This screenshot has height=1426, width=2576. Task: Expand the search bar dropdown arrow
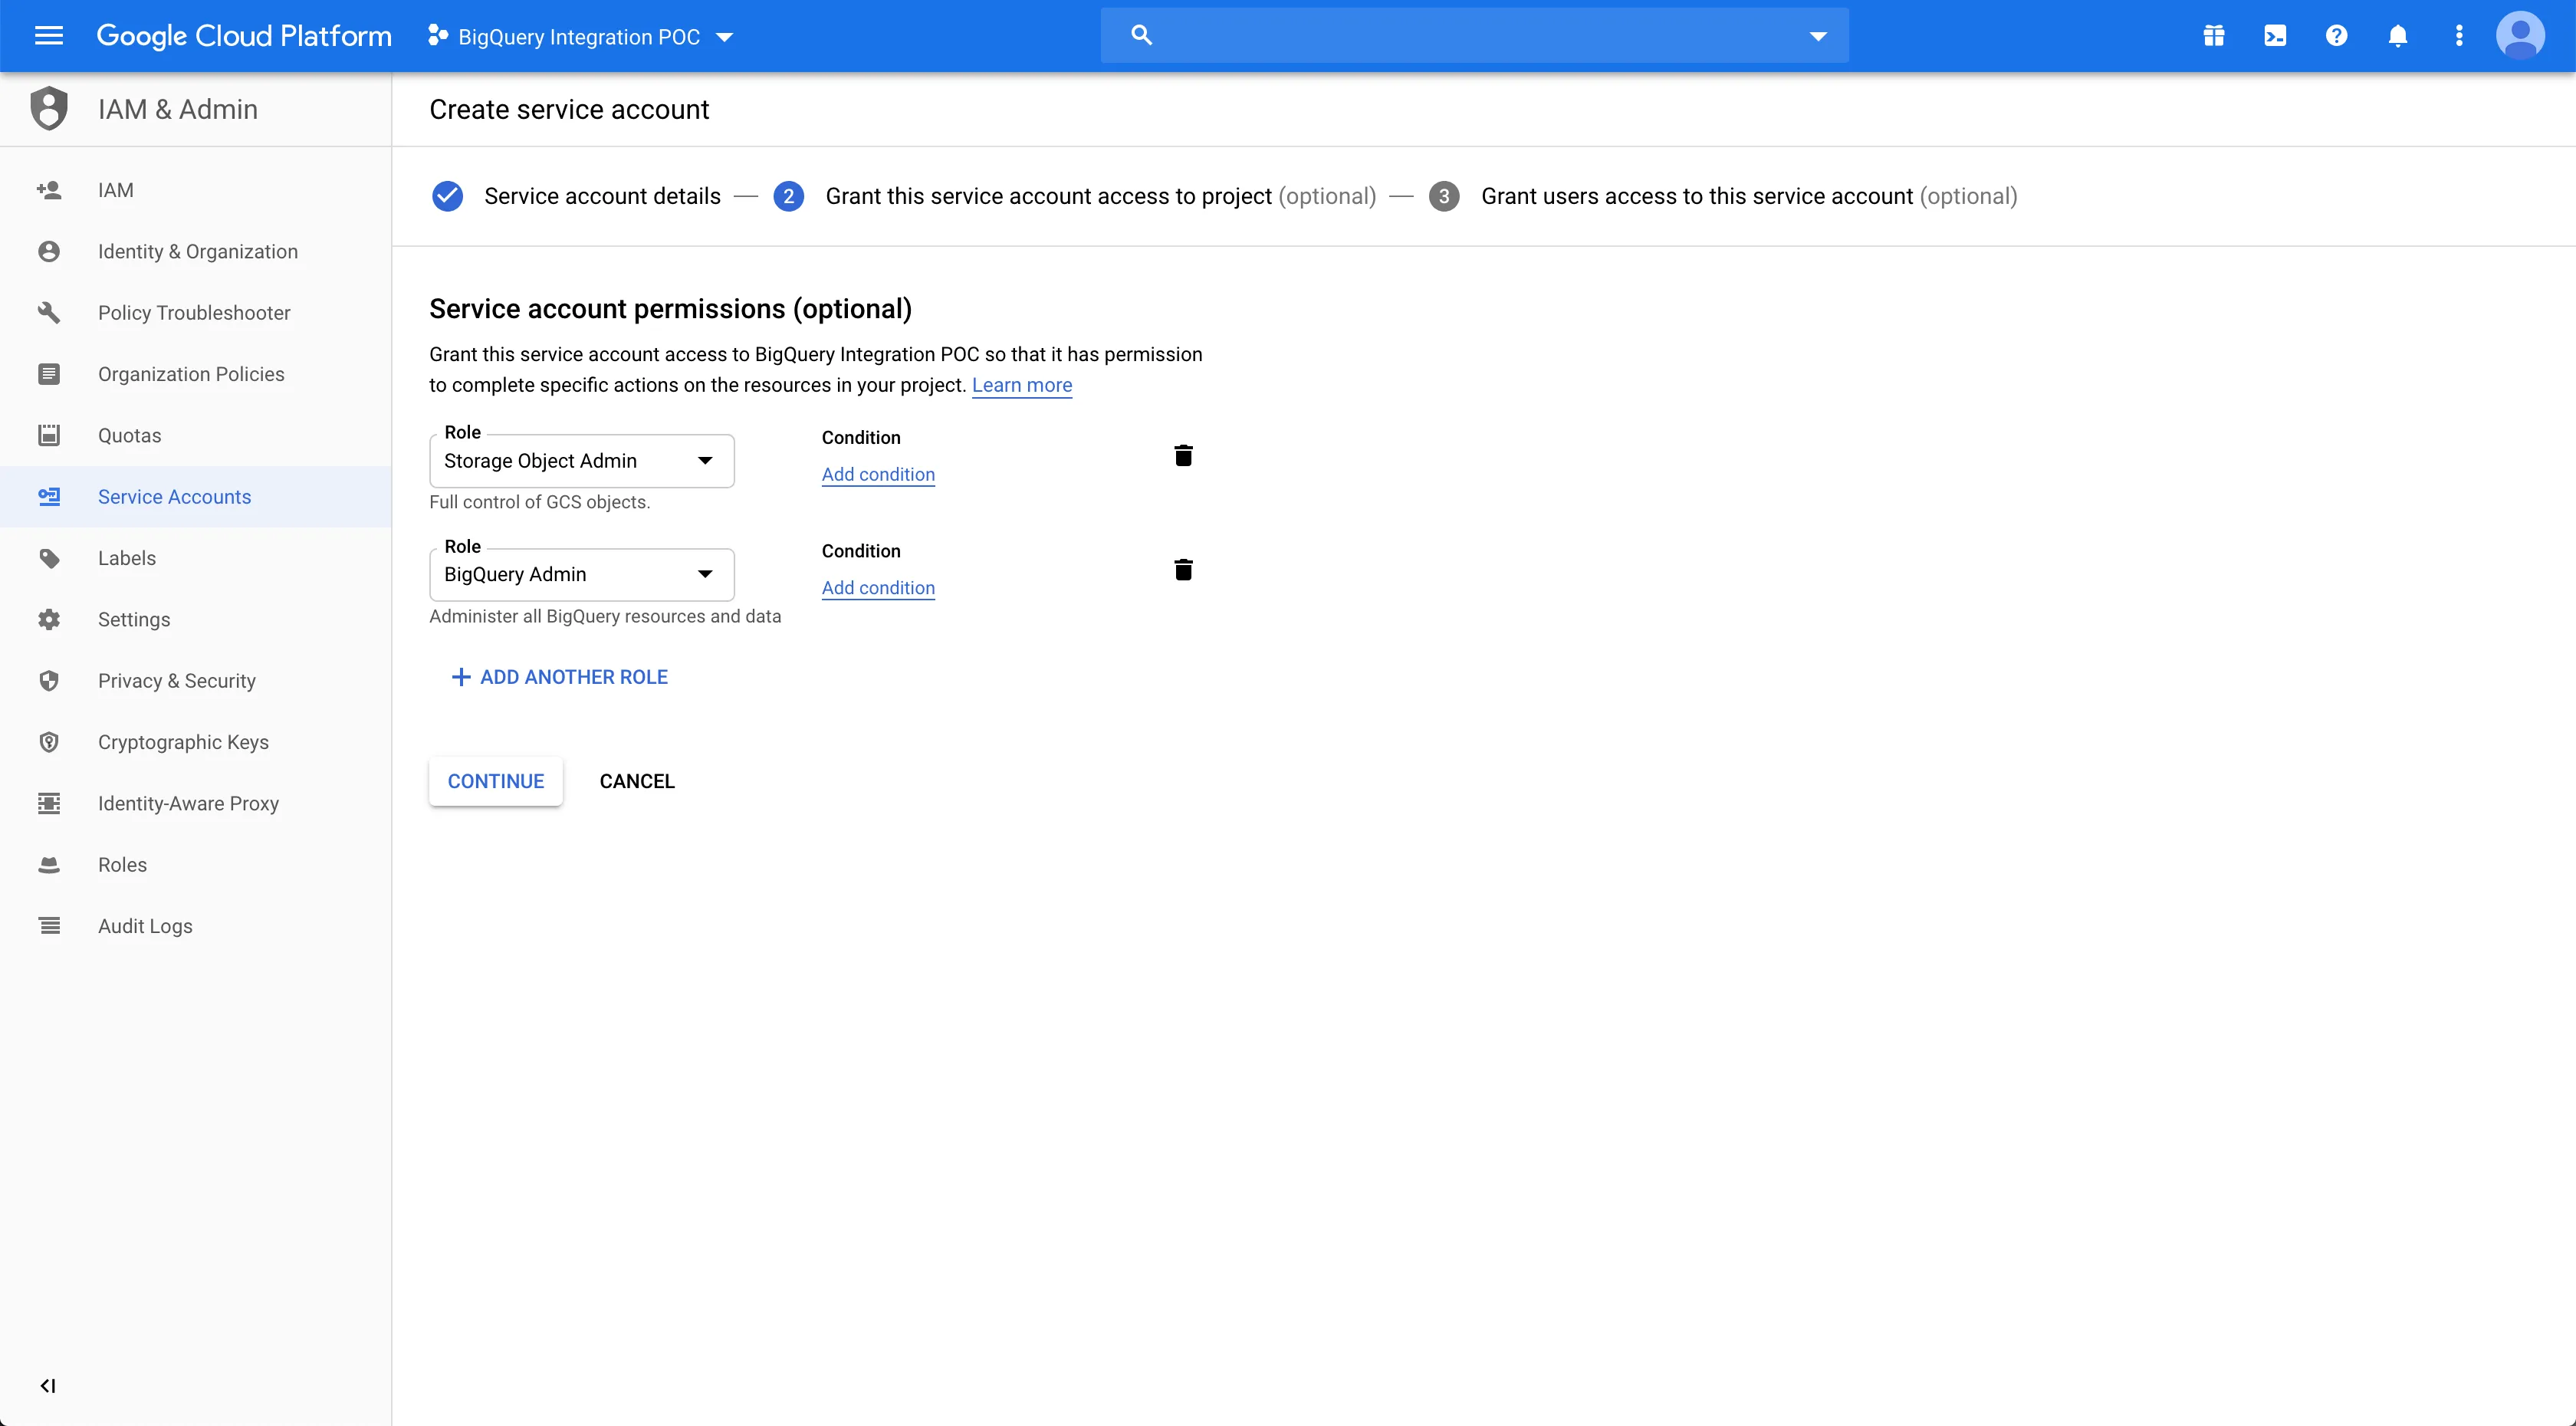click(1818, 36)
